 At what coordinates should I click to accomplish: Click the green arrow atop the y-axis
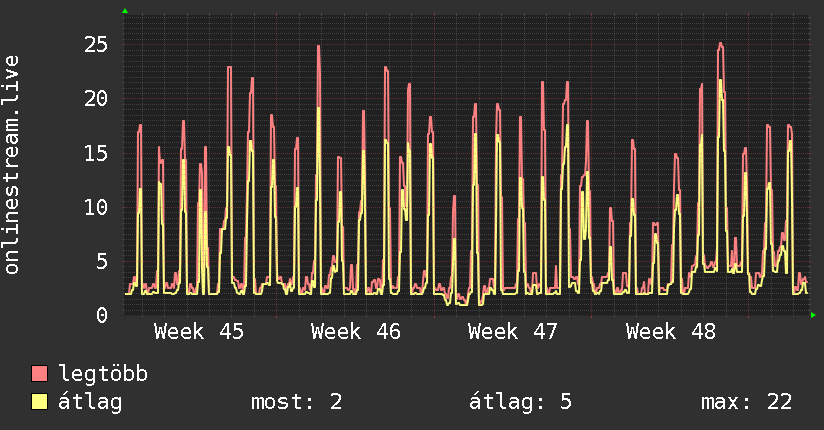click(125, 11)
